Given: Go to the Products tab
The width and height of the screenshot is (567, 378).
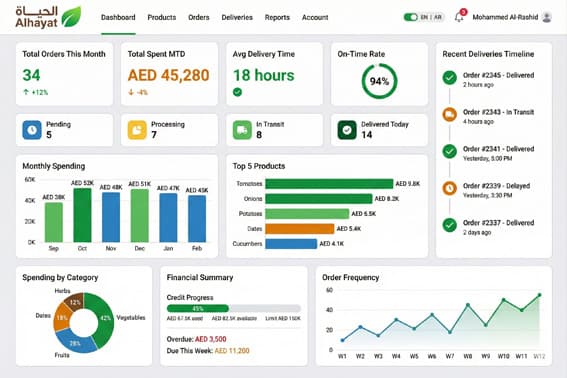Looking at the screenshot, I should click(162, 17).
